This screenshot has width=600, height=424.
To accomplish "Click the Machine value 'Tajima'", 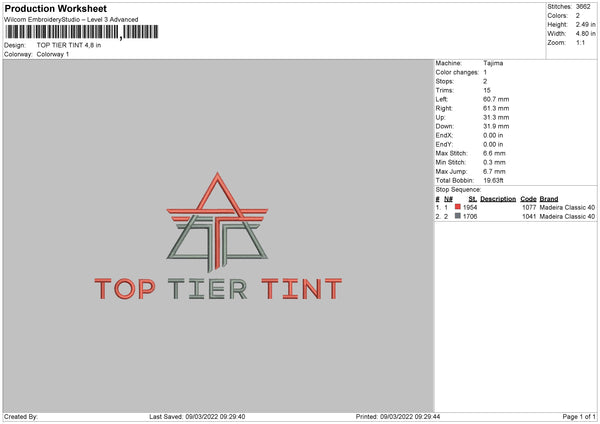I will coord(493,63).
